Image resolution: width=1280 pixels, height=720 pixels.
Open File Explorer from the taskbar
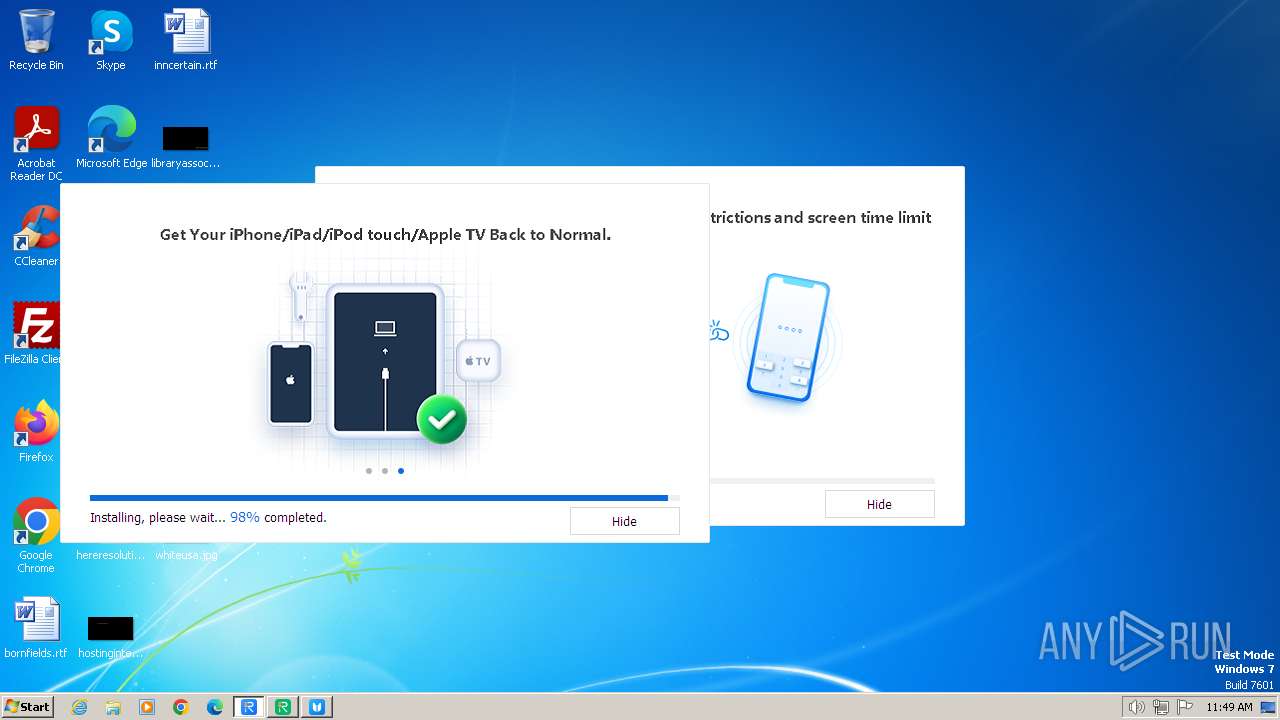coord(113,707)
